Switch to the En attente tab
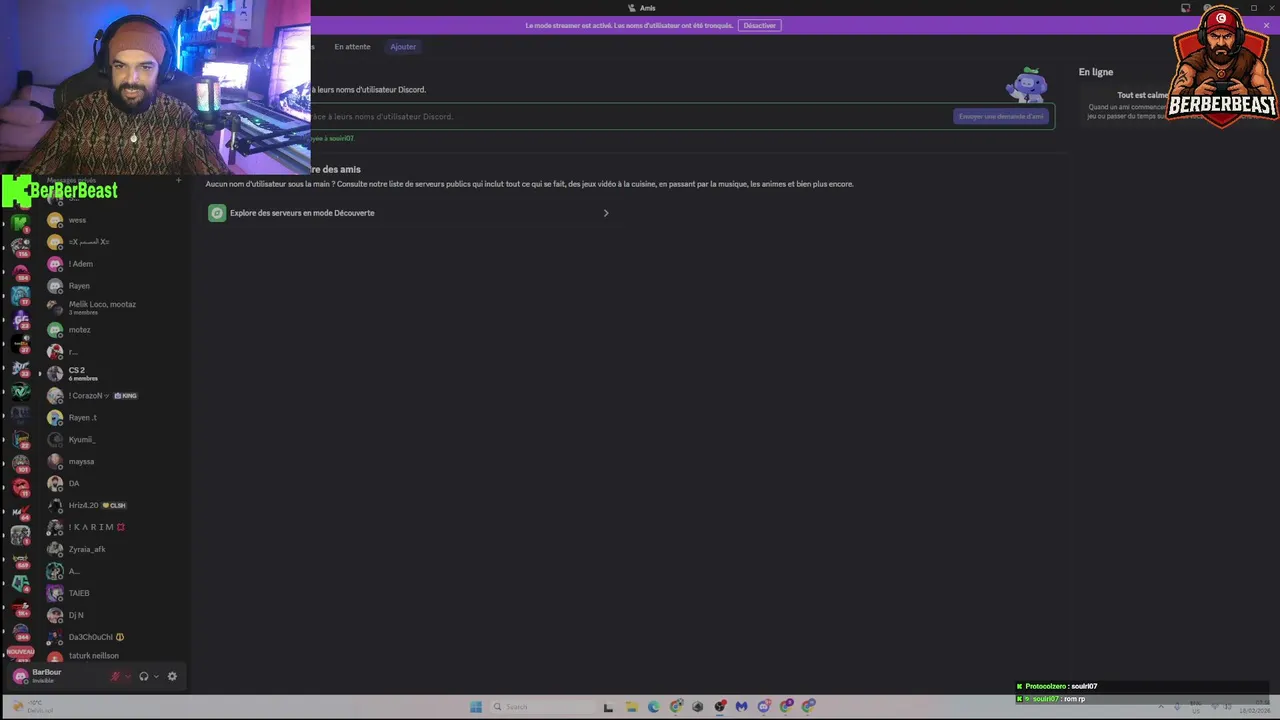 pos(352,47)
